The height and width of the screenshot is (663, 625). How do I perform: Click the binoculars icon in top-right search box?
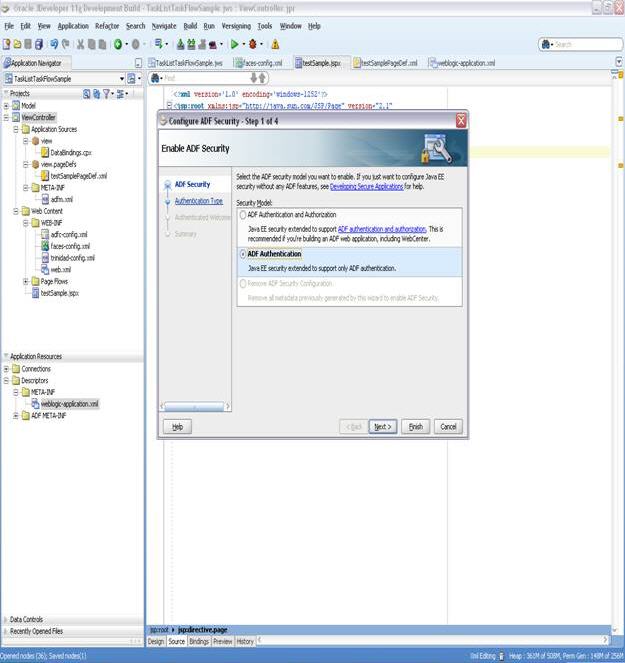546,44
